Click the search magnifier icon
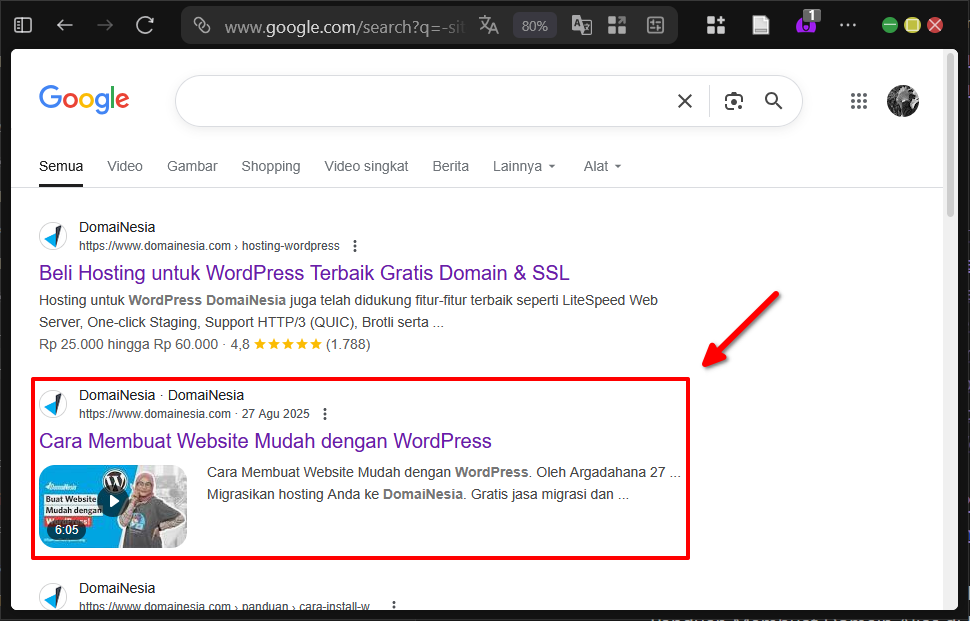Viewport: 970px width, 621px height. pyautogui.click(x=772, y=101)
